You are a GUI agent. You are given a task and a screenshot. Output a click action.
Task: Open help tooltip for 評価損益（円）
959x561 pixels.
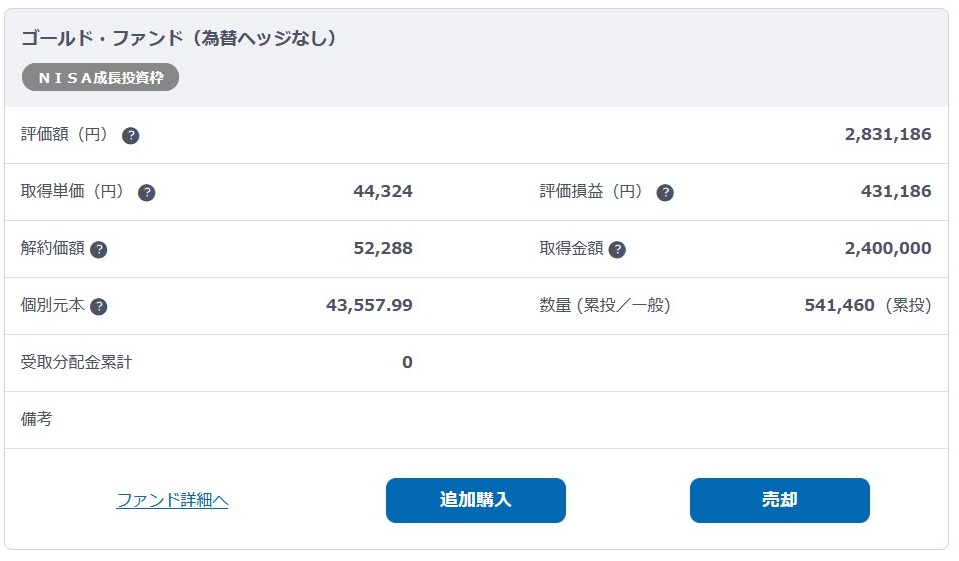665,192
